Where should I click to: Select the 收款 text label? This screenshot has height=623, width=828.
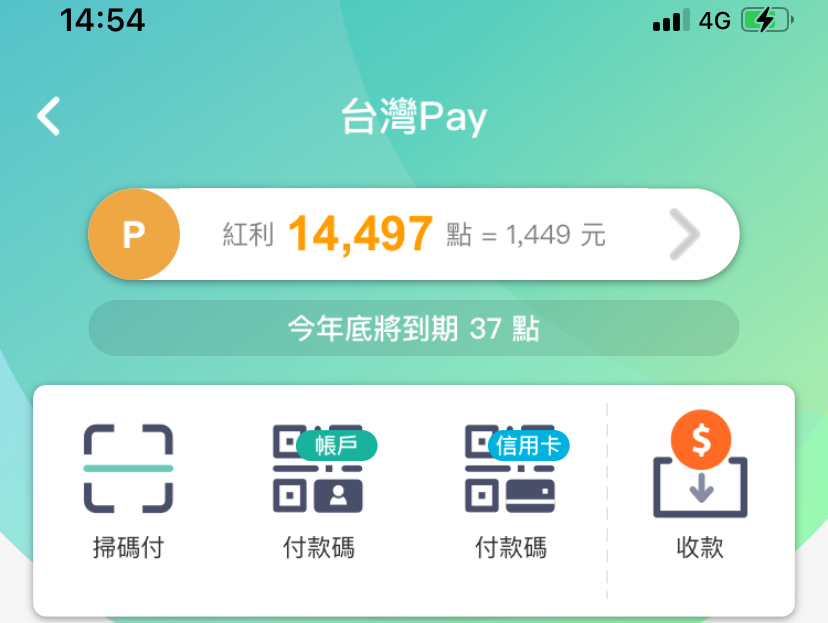(x=700, y=547)
